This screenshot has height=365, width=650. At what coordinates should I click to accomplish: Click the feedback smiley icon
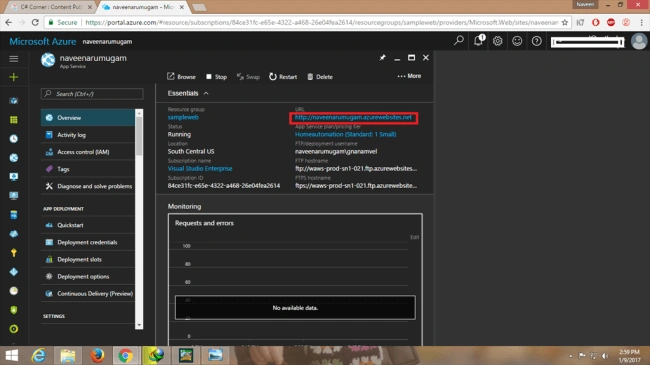click(x=517, y=41)
